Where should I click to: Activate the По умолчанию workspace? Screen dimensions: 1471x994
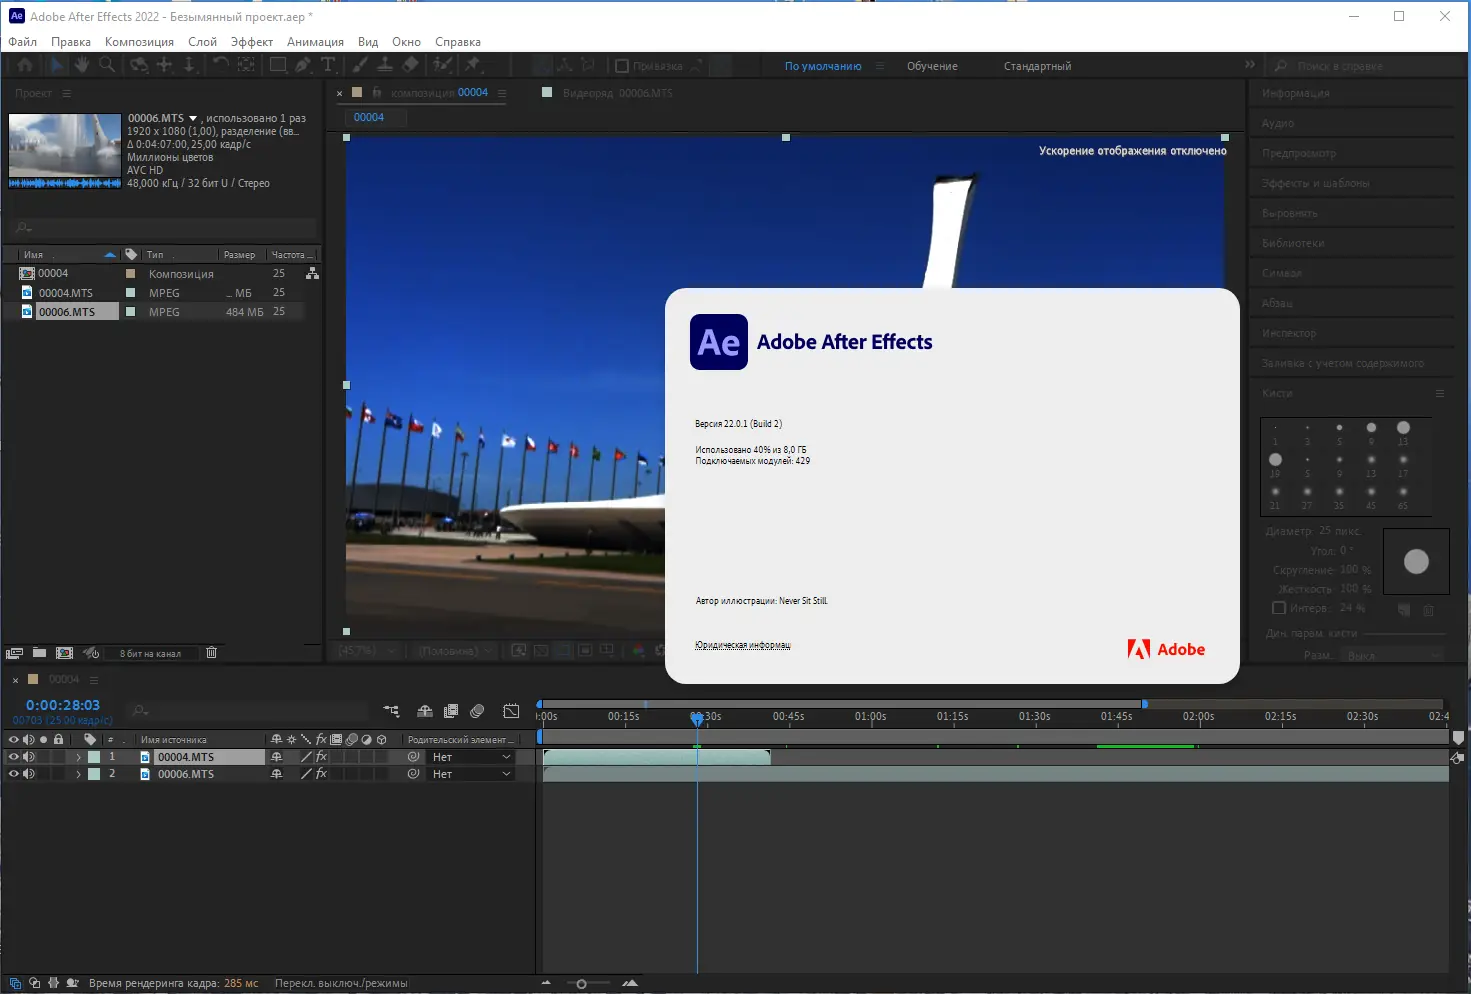(822, 65)
